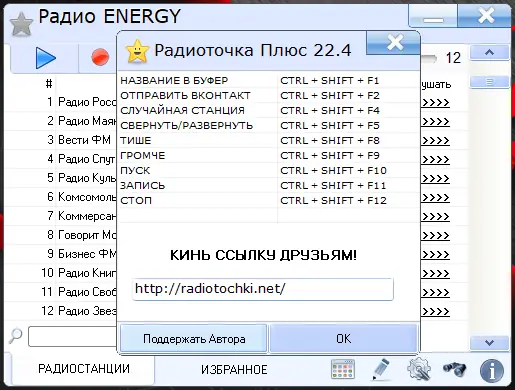Click the ПУСК hotkey row
Viewport: 515px width, 390px height.
(268, 170)
